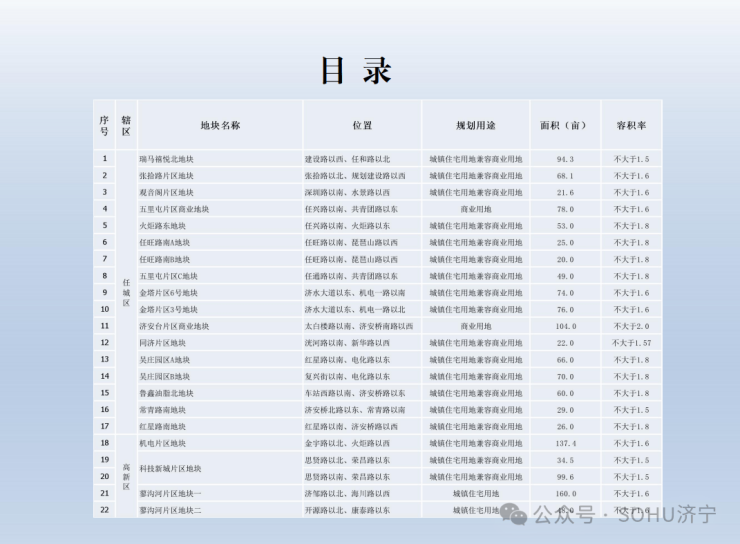Screen dimensions: 740x544
Task: Click location 任兴路以南、火炬路以东
Action: (347, 226)
